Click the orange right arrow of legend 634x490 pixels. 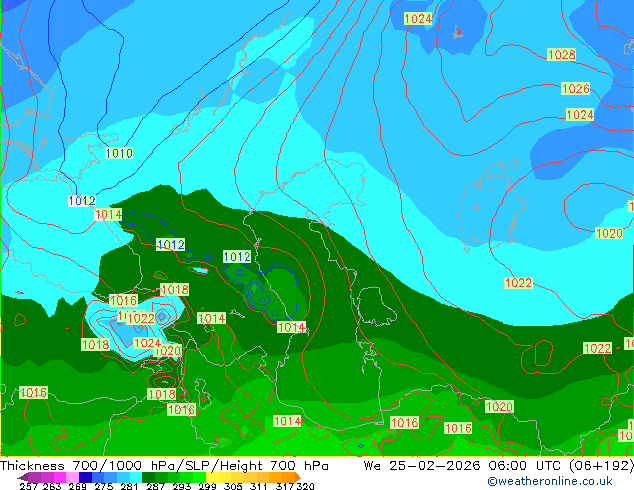[x=297, y=477]
